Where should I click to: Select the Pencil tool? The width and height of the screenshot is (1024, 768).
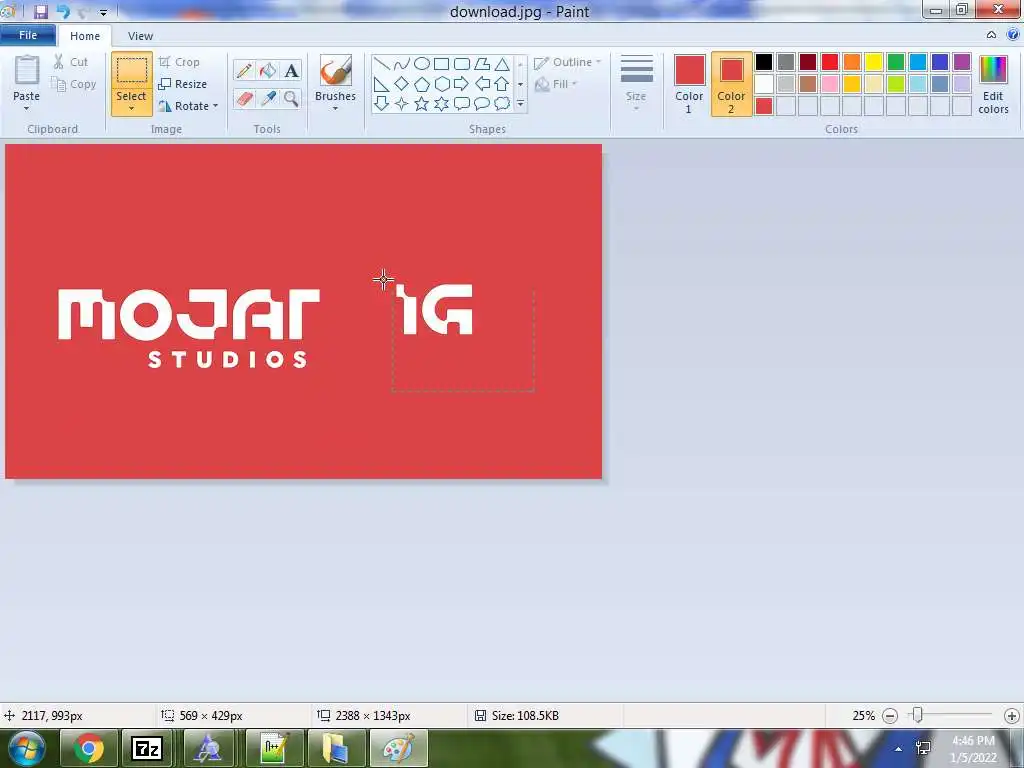tap(244, 71)
